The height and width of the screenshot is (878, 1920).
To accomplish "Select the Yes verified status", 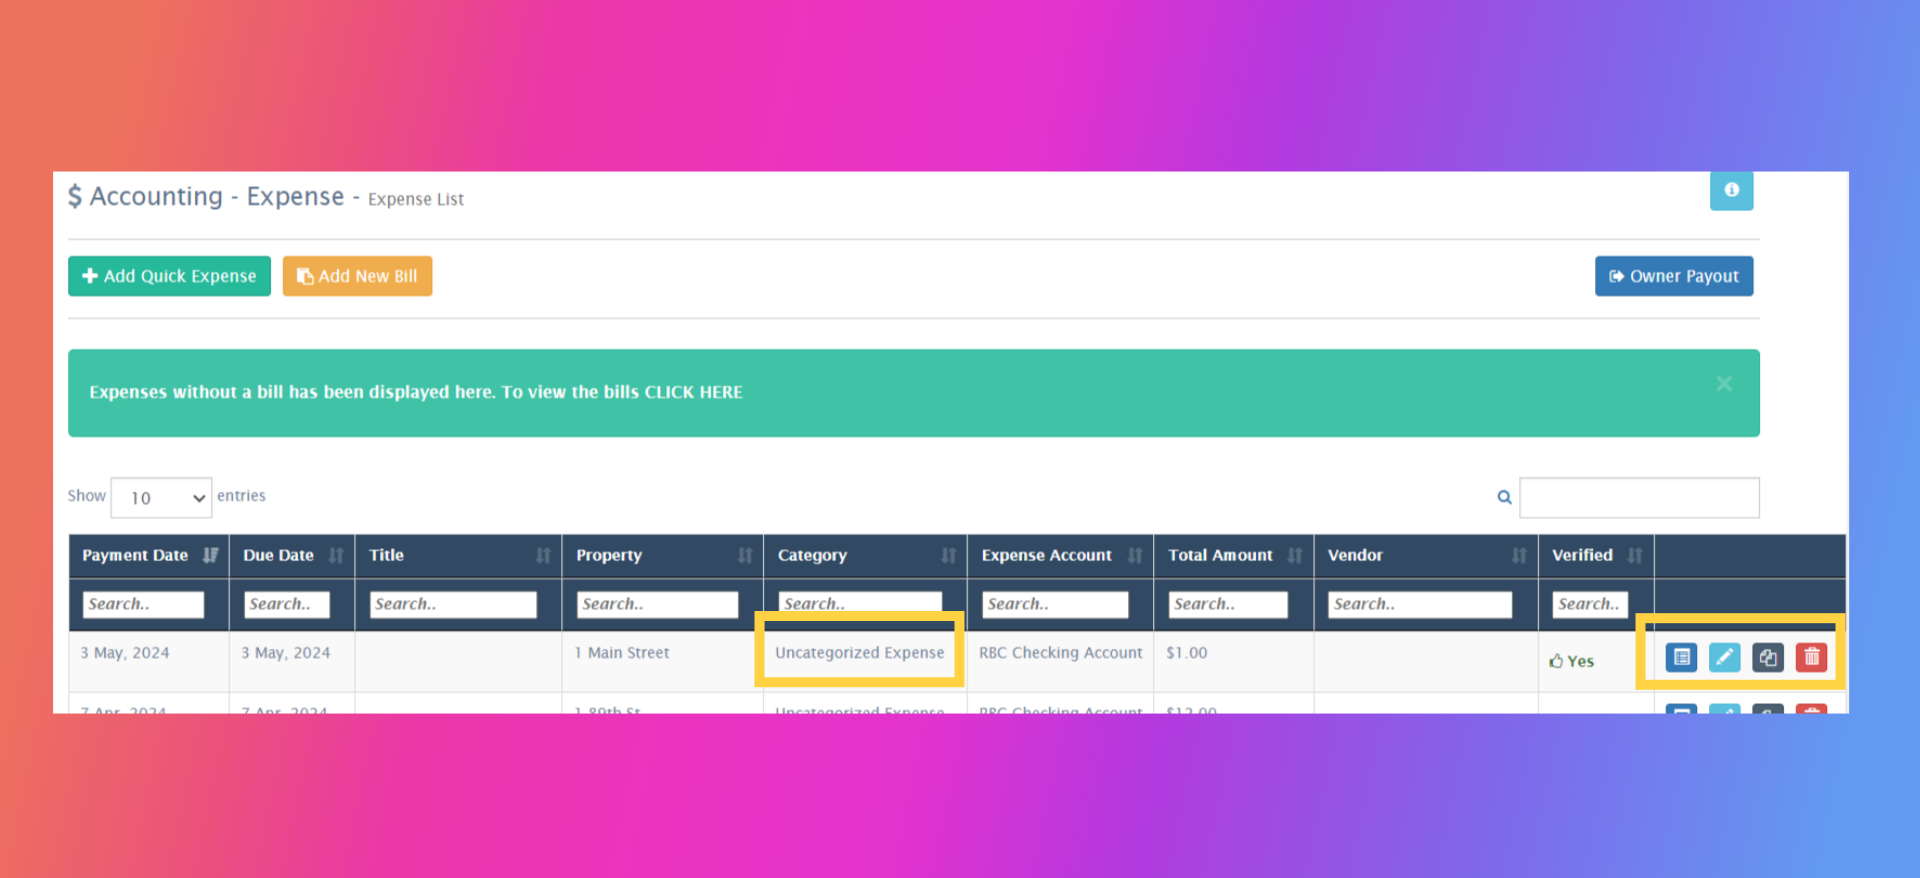I will (x=1571, y=661).
